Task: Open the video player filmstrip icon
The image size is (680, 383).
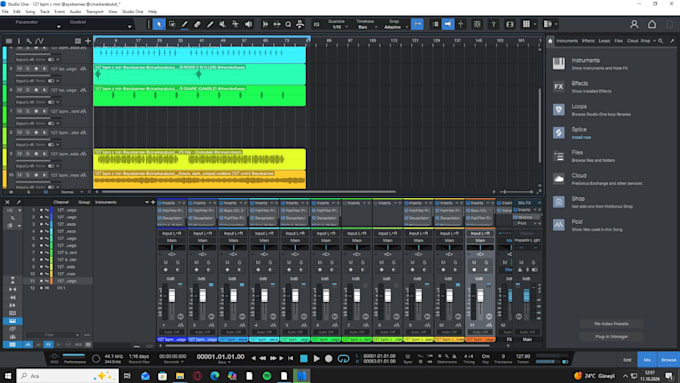Action: [510, 24]
